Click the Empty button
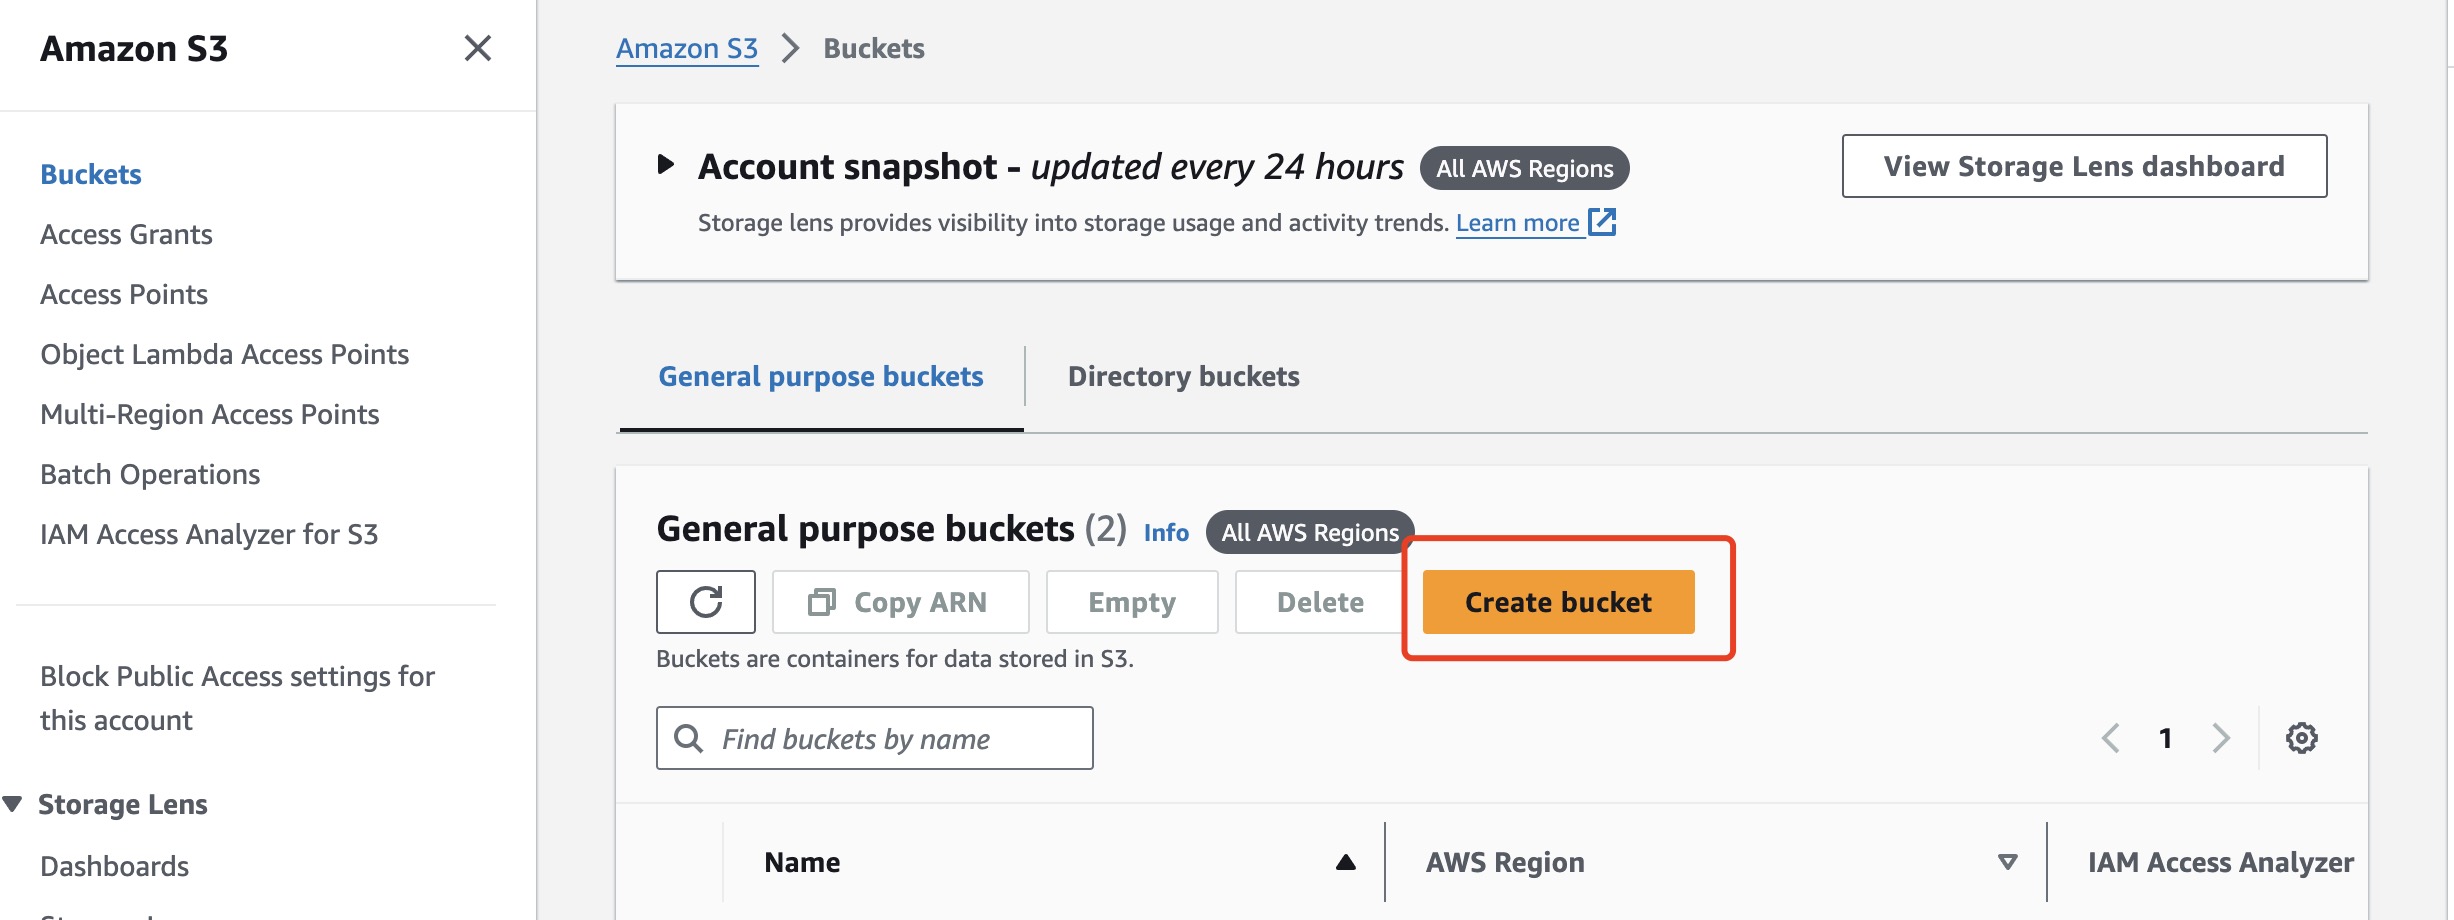This screenshot has height=920, width=2454. (x=1132, y=602)
